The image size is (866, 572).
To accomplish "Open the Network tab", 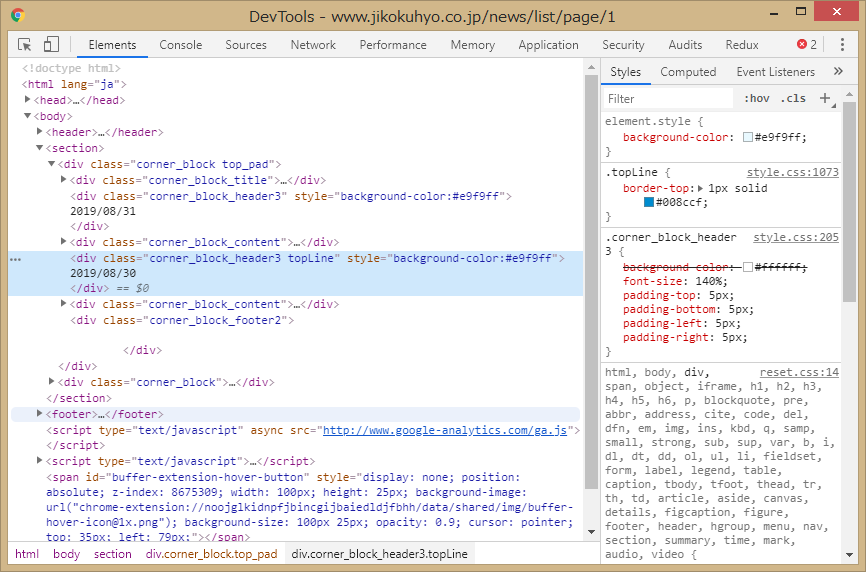I will point(313,45).
